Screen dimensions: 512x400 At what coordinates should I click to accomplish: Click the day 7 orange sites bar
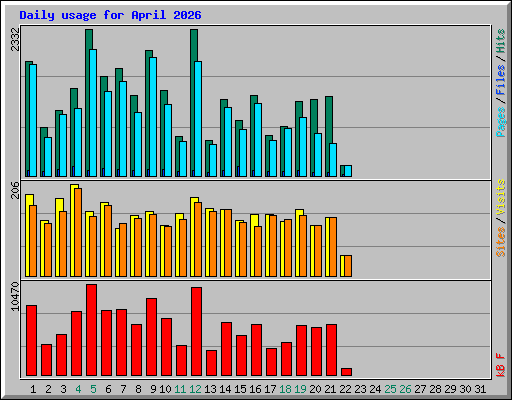tap(123, 250)
